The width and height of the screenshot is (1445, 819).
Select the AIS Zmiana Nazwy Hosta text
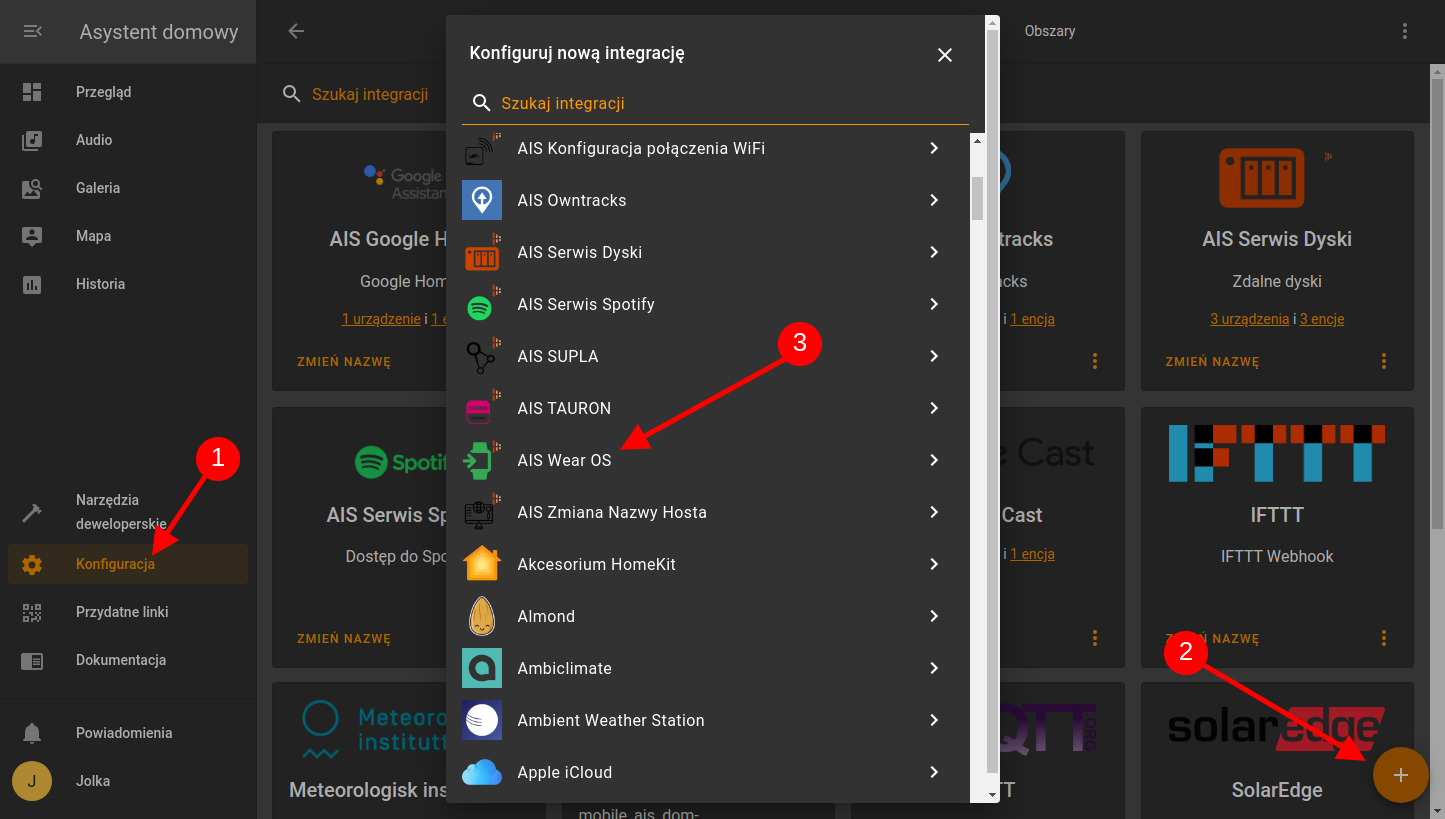click(612, 512)
